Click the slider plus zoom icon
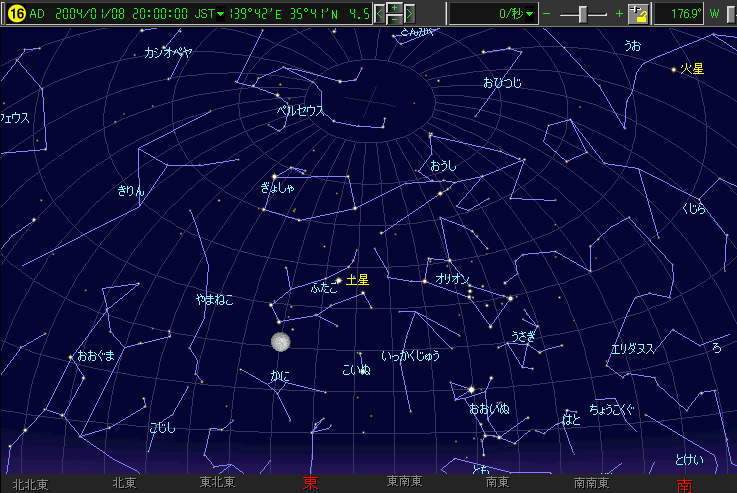 click(x=619, y=14)
